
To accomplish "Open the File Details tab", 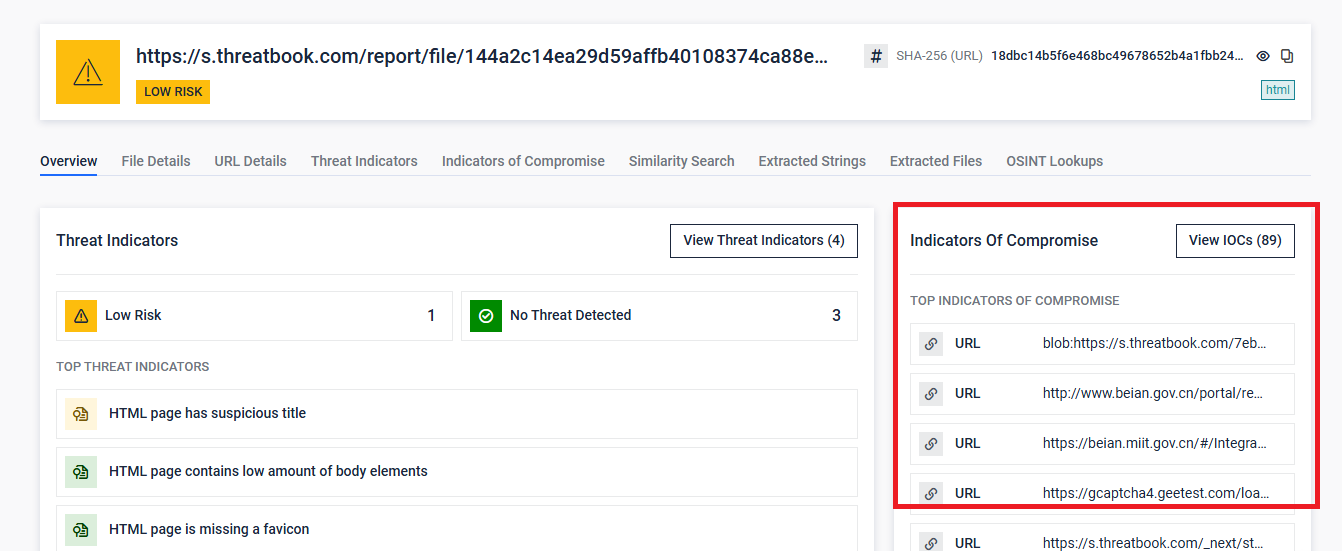I will tap(156, 161).
